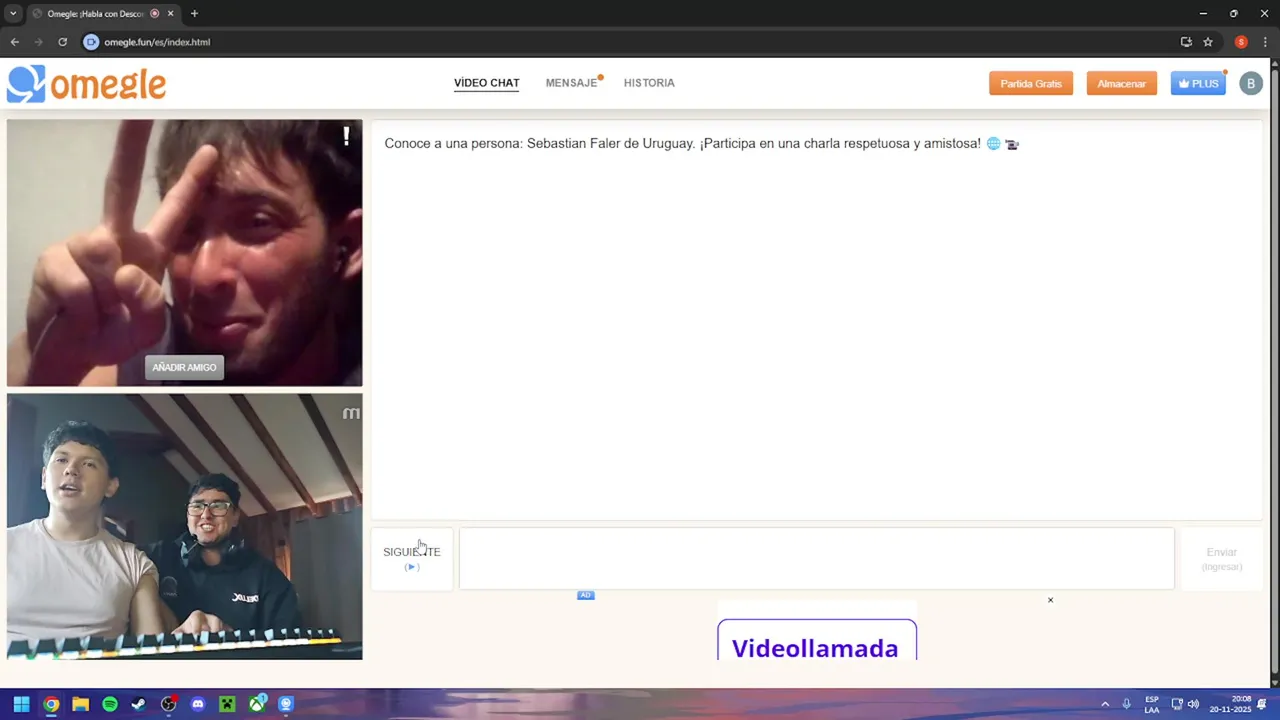Screen dimensions: 1280x720
Task: Click the AD badge label
Action: [x=585, y=595]
